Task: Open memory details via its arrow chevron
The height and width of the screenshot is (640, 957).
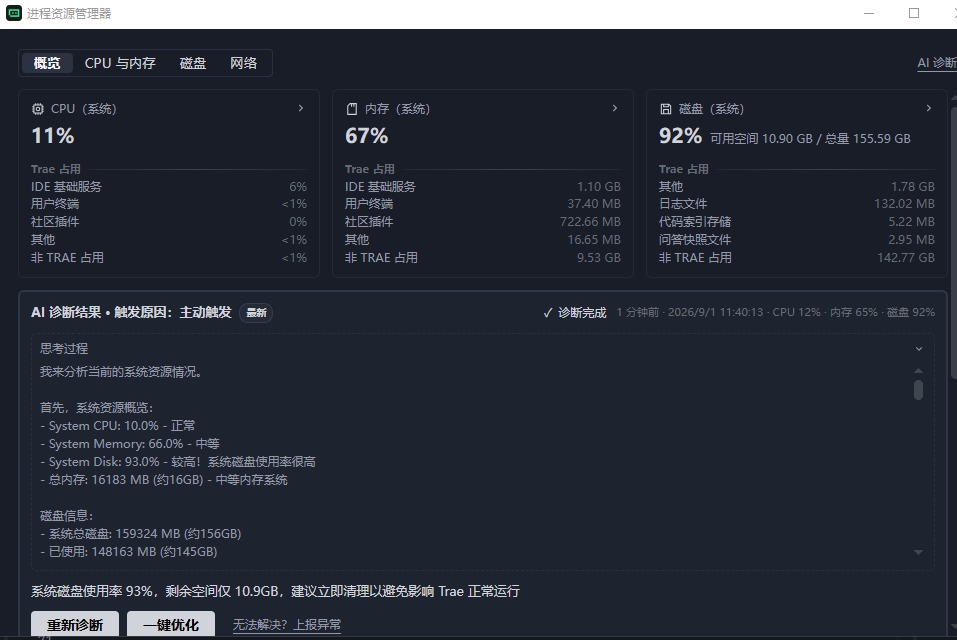Action: pyautogui.click(x=615, y=108)
